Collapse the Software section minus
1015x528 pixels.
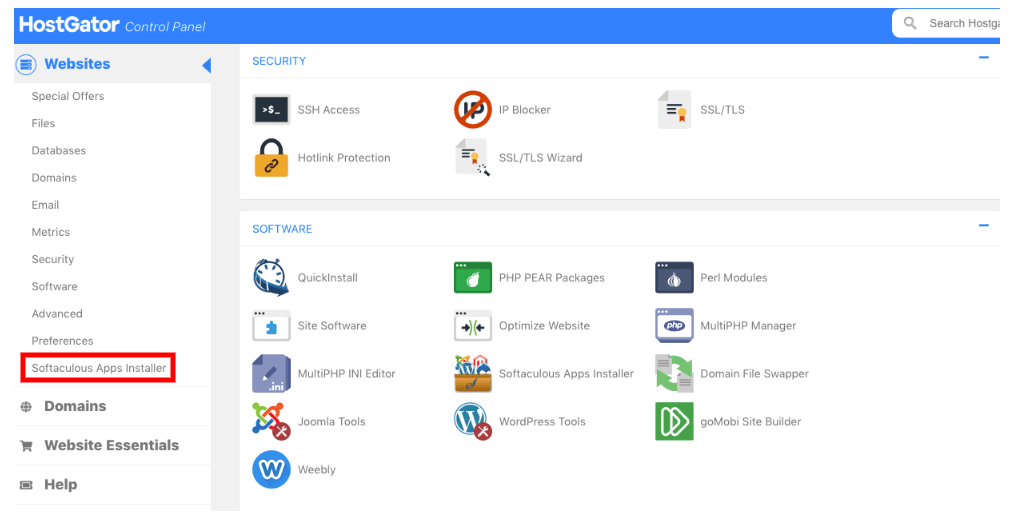983,226
